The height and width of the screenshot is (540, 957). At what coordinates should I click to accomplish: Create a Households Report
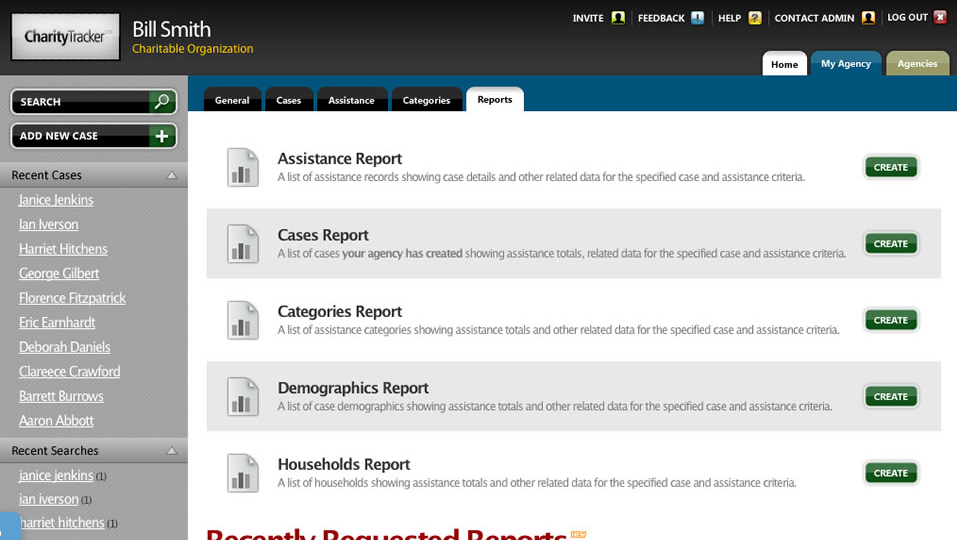click(x=890, y=473)
